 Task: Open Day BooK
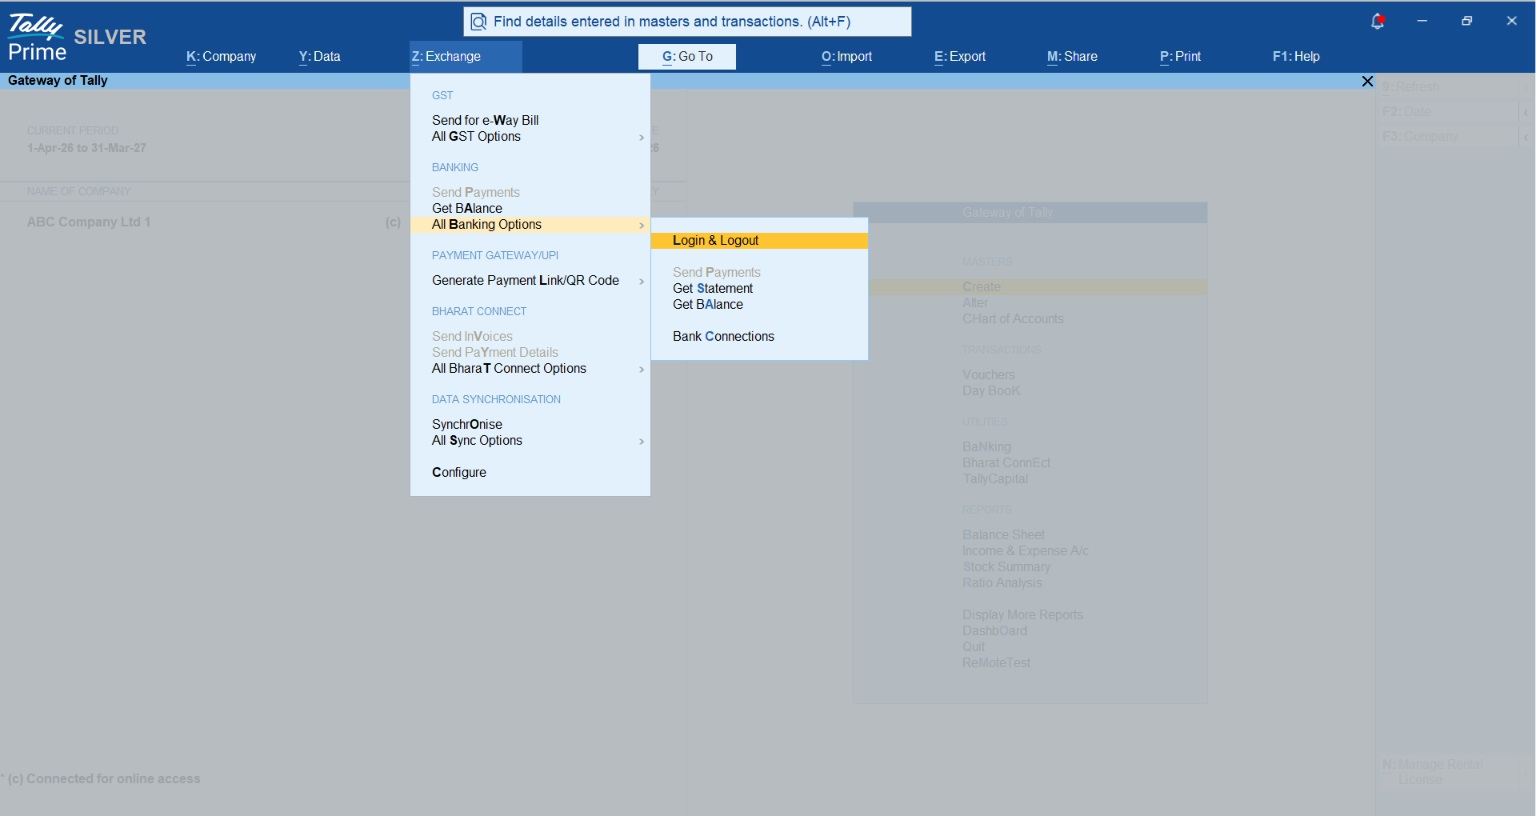click(x=991, y=391)
